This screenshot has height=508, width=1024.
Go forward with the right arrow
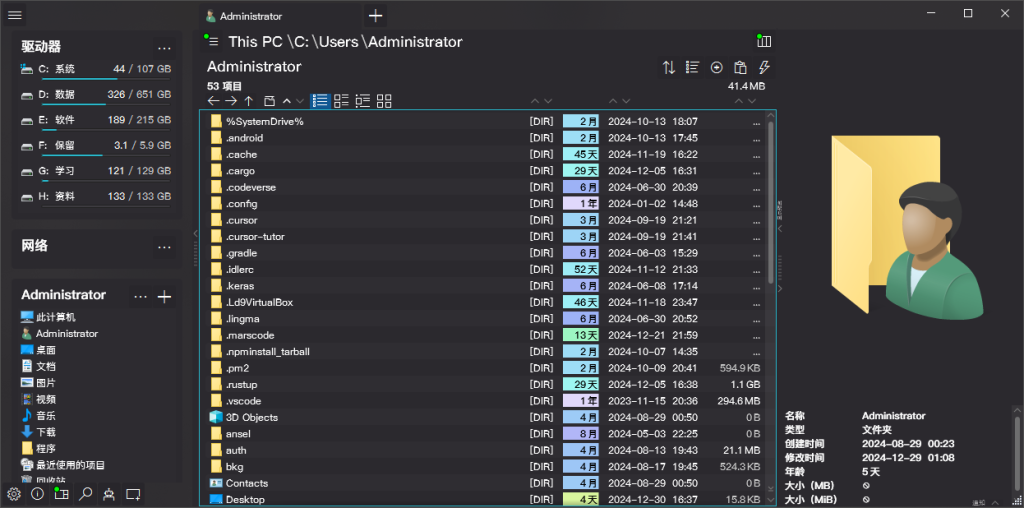[x=231, y=101]
